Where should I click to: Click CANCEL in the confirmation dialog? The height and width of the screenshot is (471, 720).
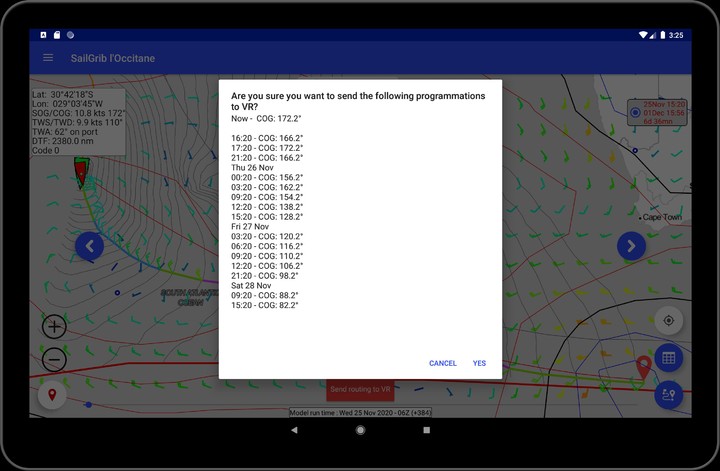[x=443, y=363]
